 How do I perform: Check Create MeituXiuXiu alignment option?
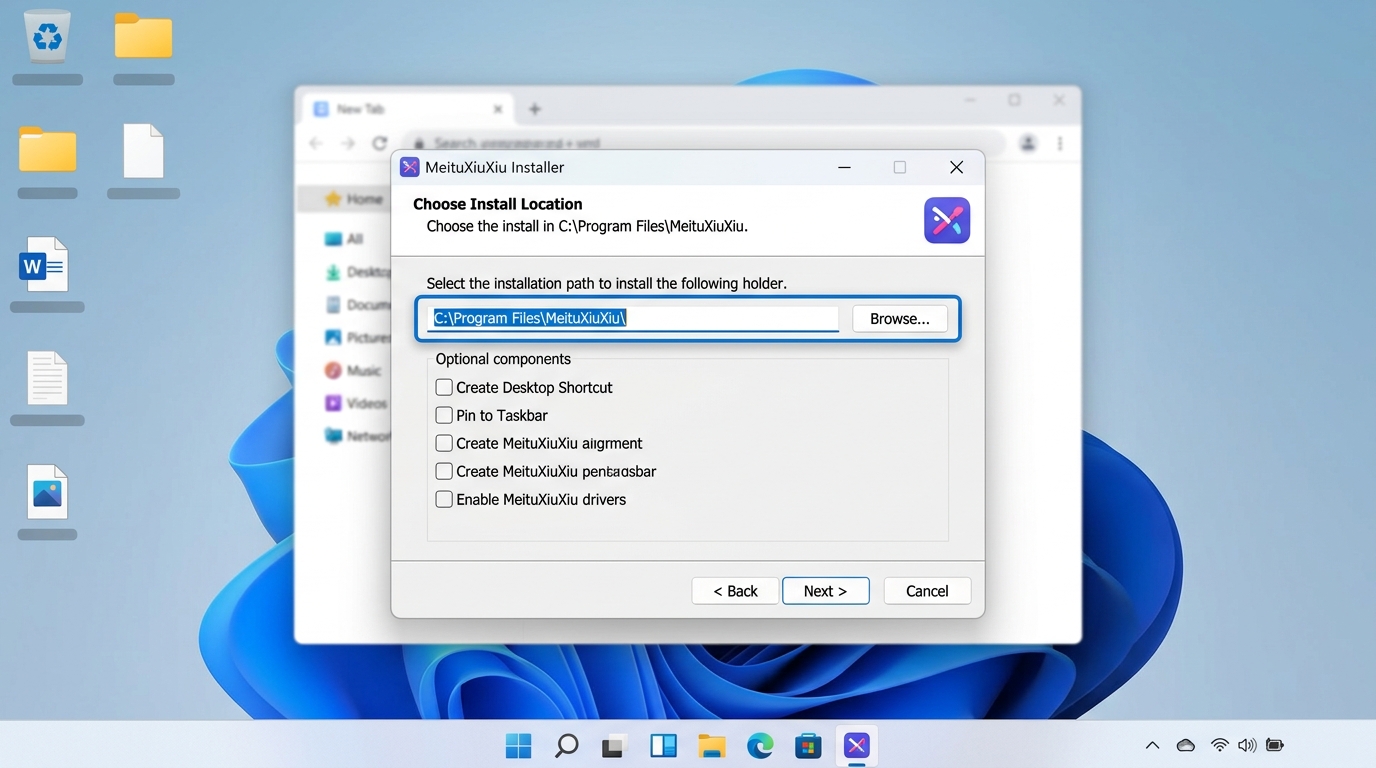(444, 443)
